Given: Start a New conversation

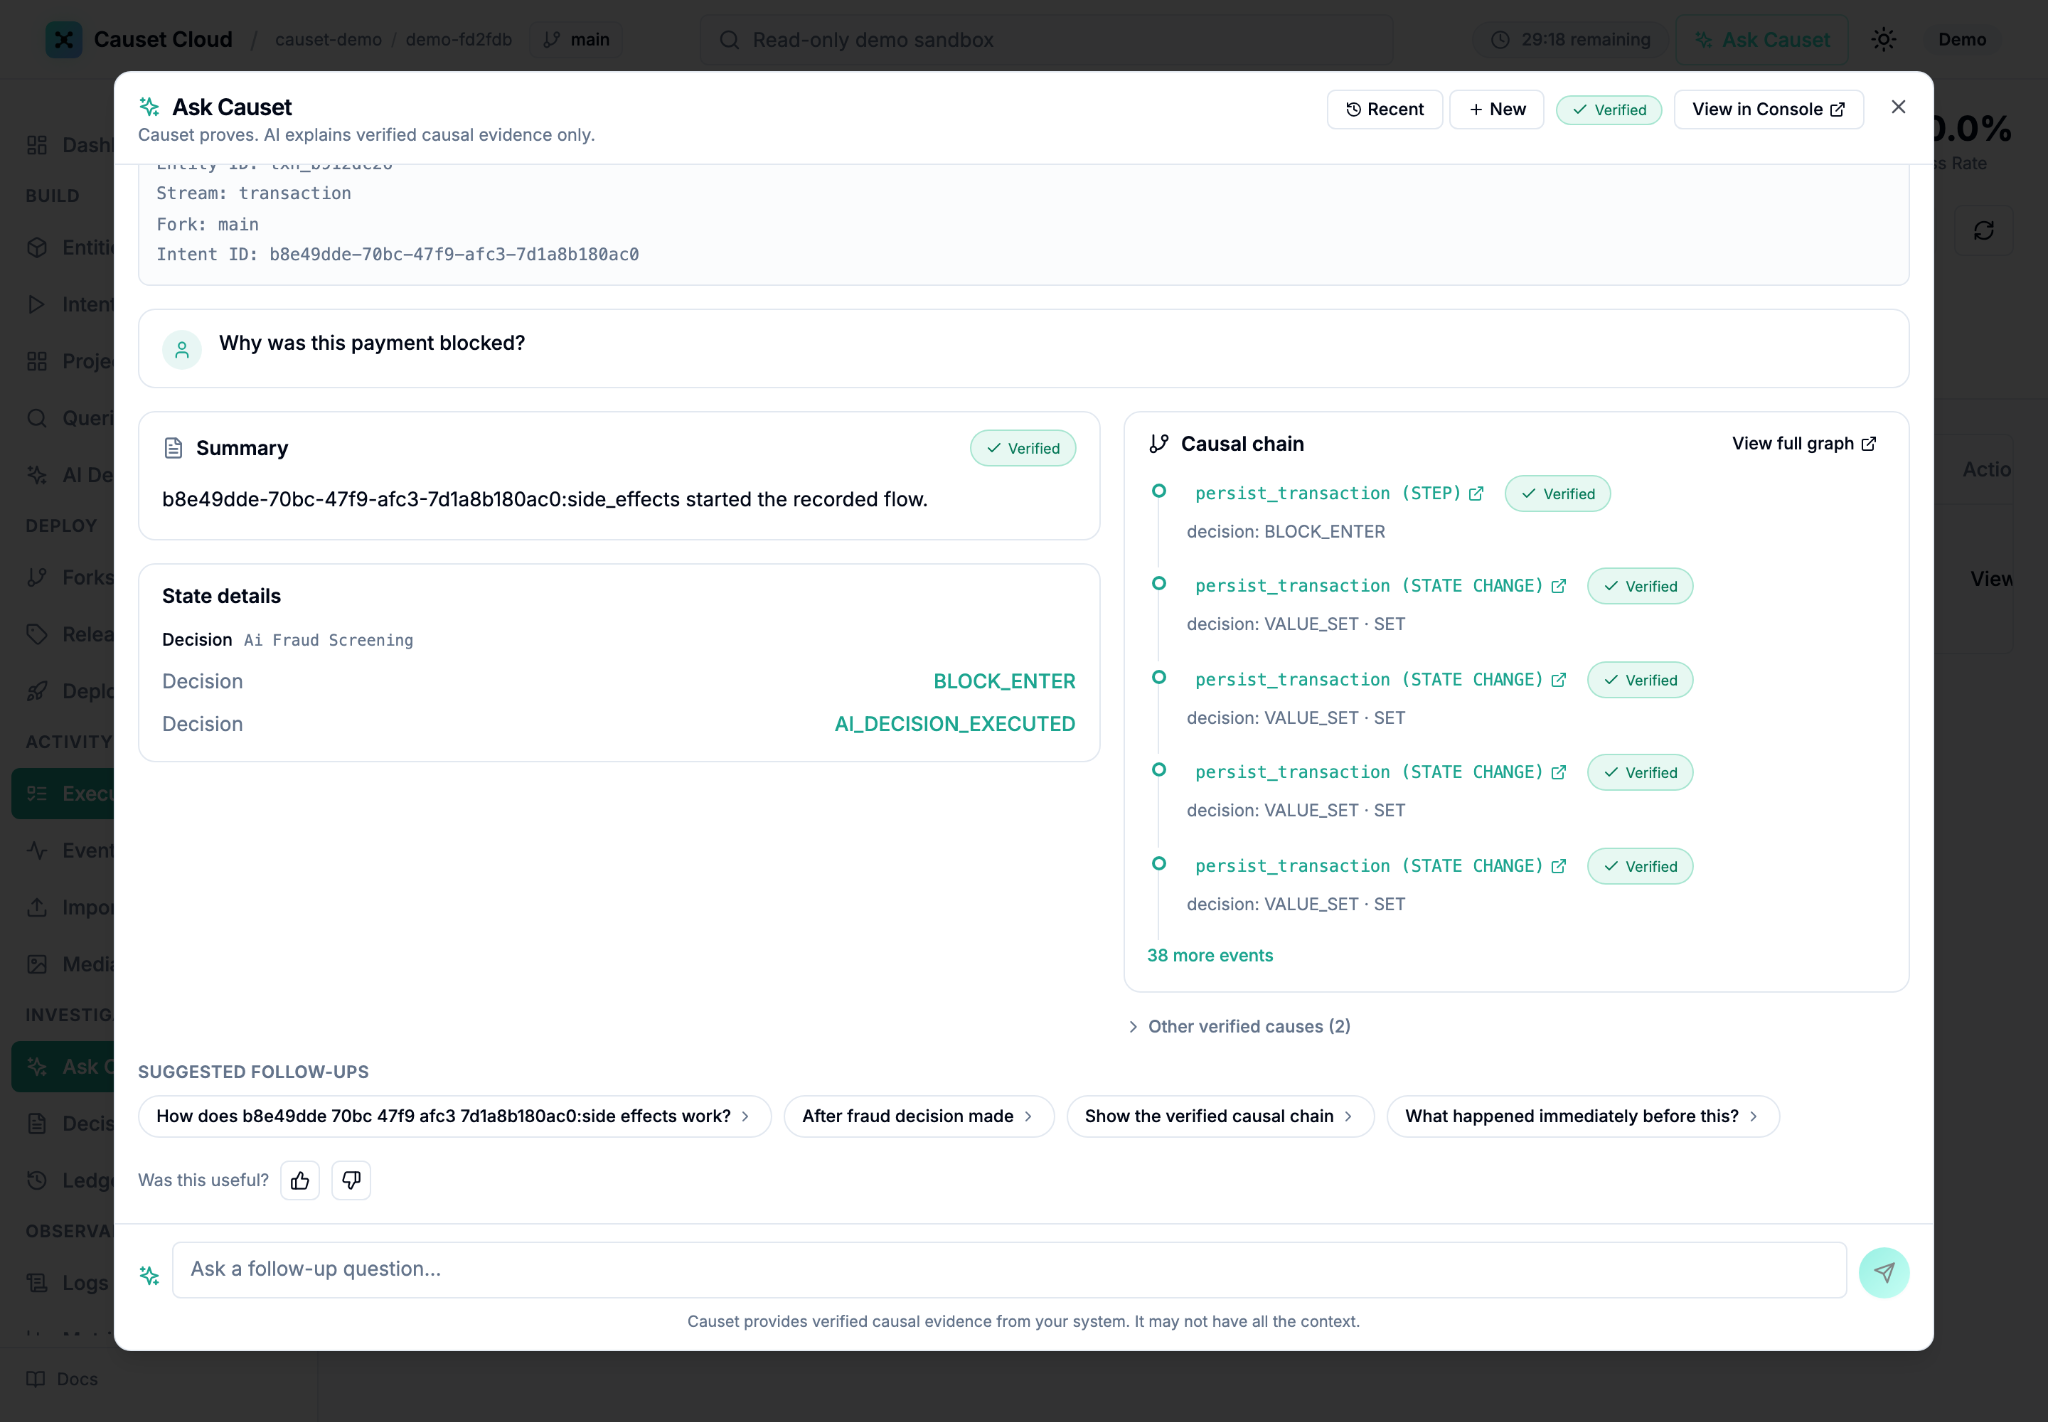Looking at the screenshot, I should click(1497, 110).
